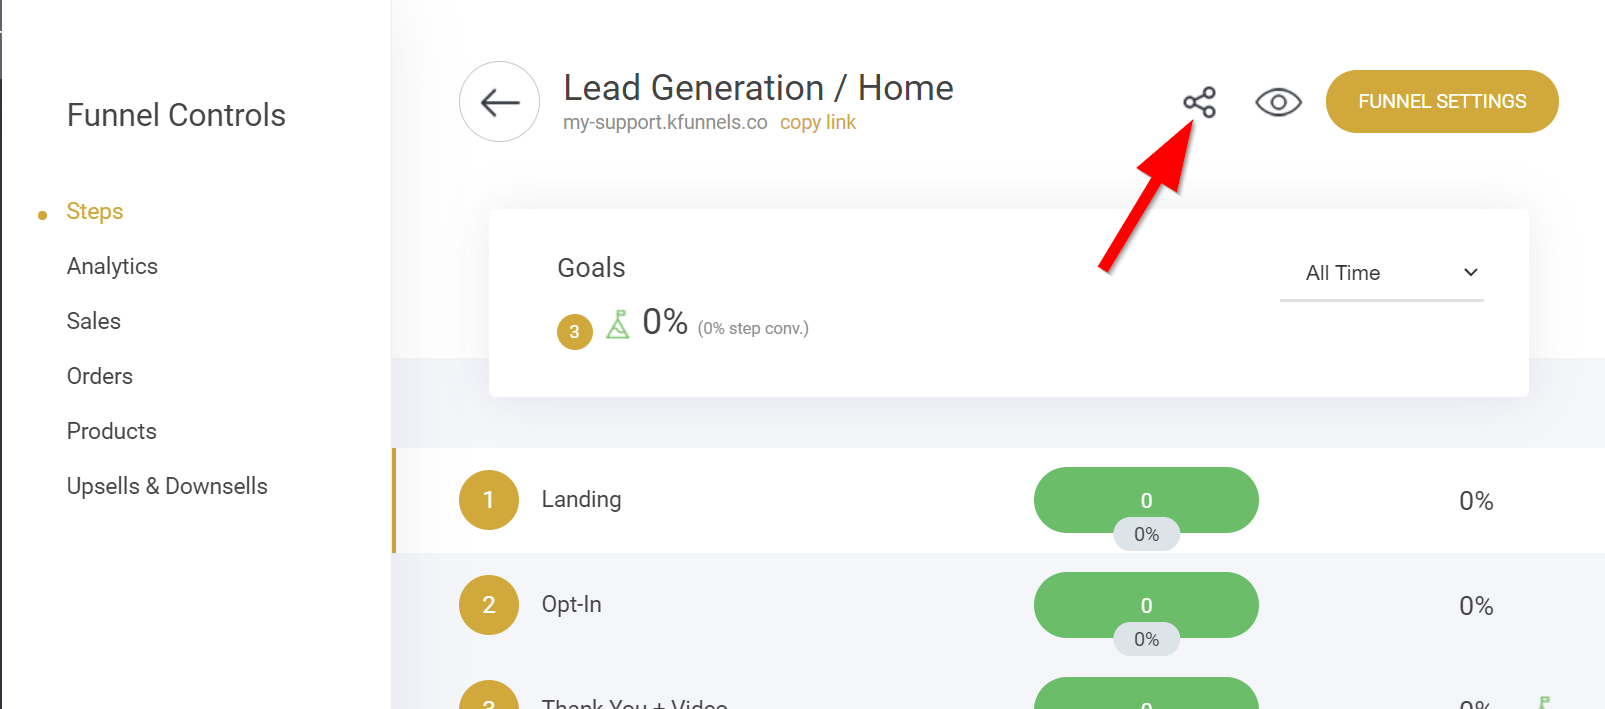Click the share funnel icon

click(x=1199, y=102)
